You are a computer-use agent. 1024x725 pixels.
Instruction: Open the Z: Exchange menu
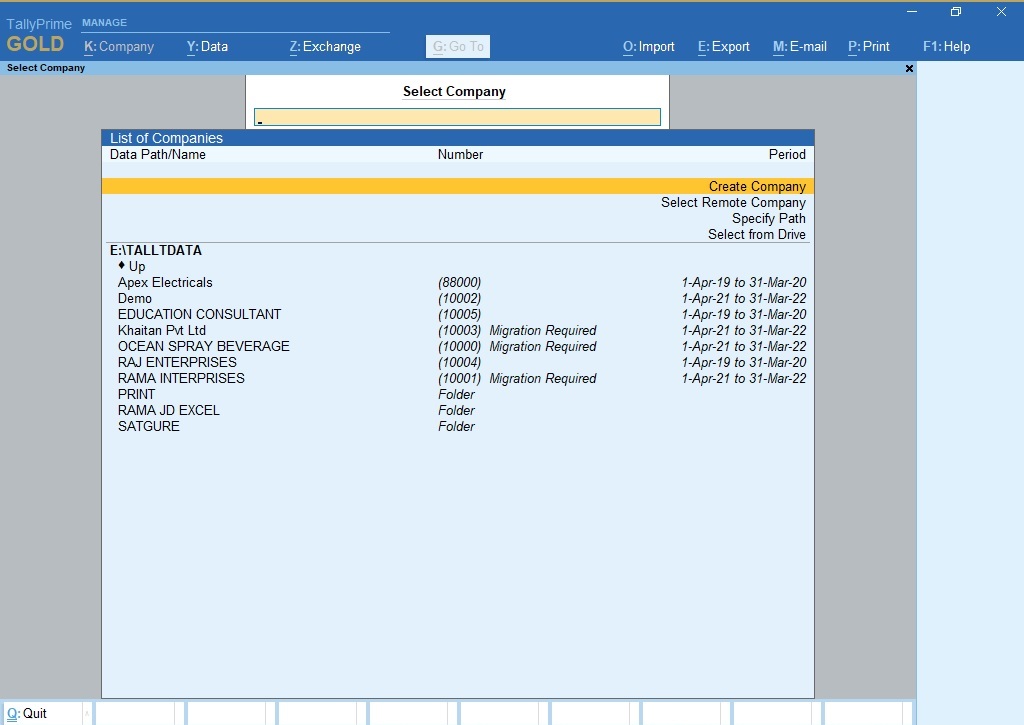point(325,46)
